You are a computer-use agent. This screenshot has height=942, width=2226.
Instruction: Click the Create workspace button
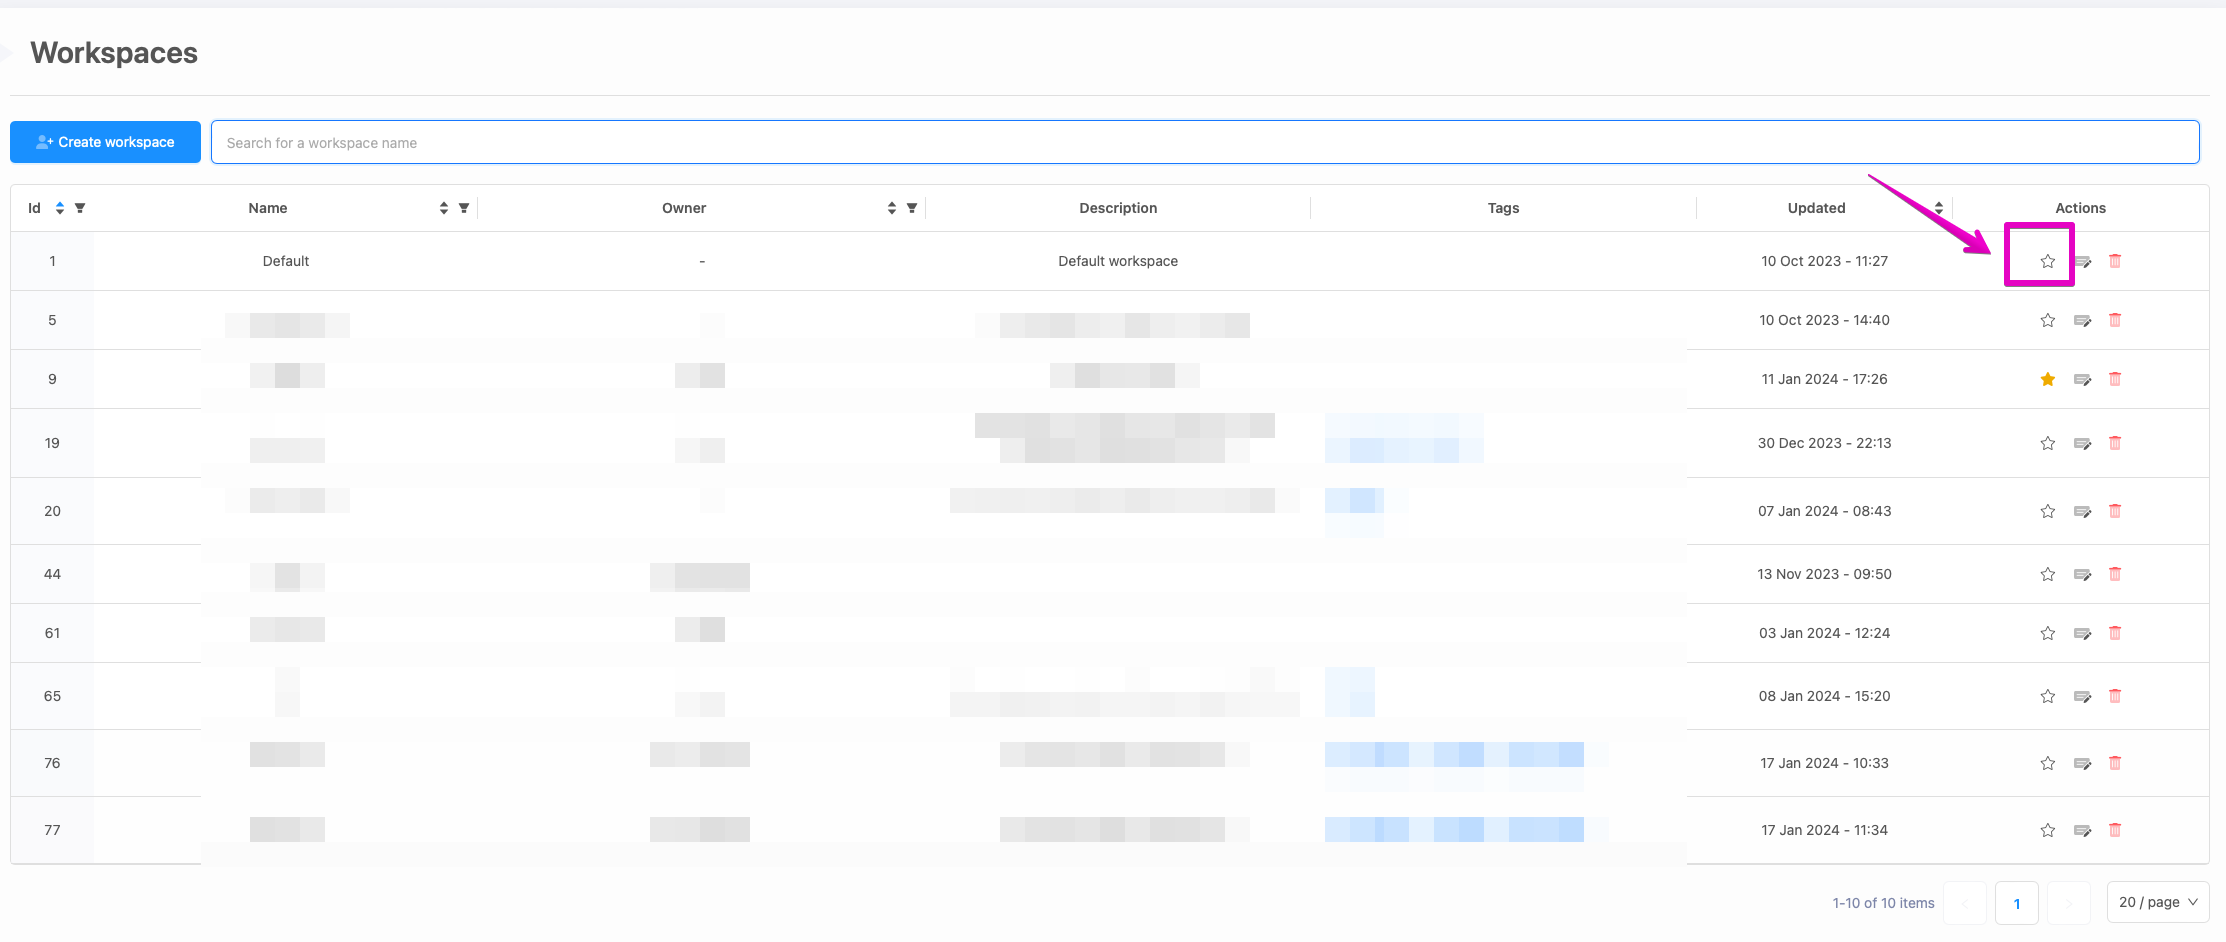click(x=105, y=142)
